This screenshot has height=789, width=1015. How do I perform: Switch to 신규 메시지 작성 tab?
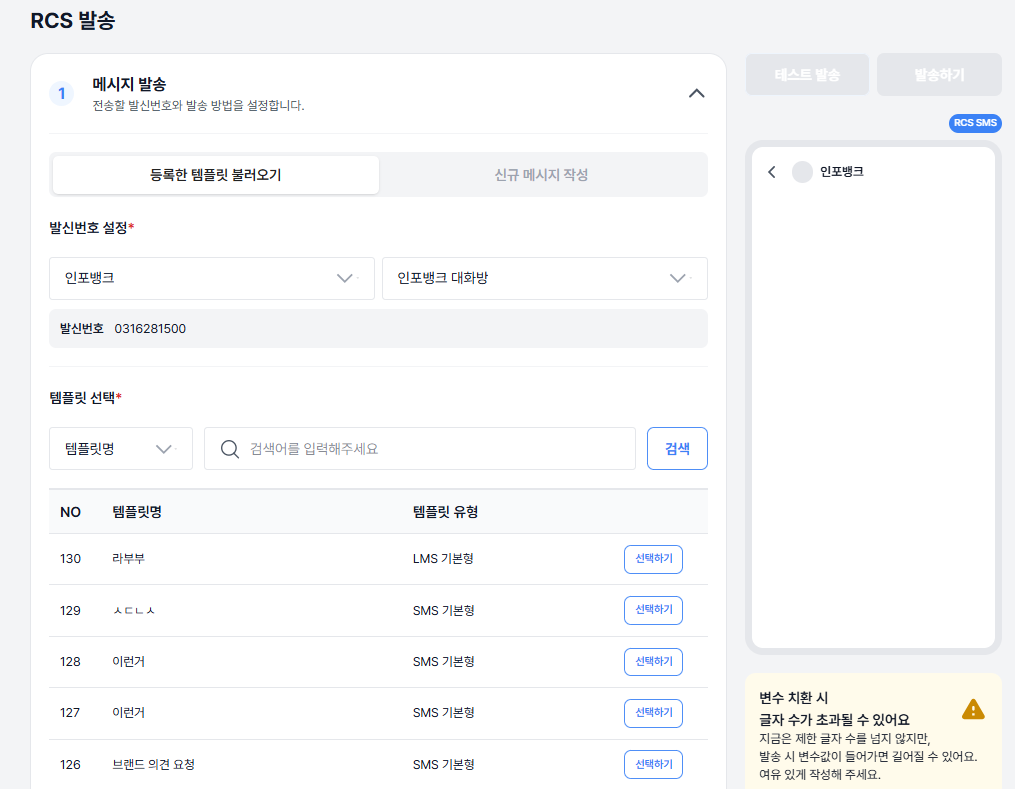click(541, 175)
